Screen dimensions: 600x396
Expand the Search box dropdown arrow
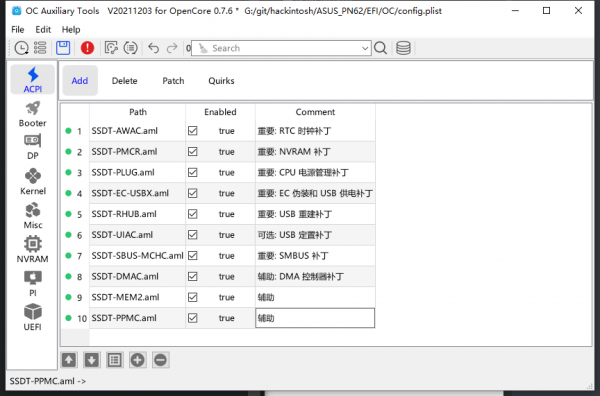point(365,48)
